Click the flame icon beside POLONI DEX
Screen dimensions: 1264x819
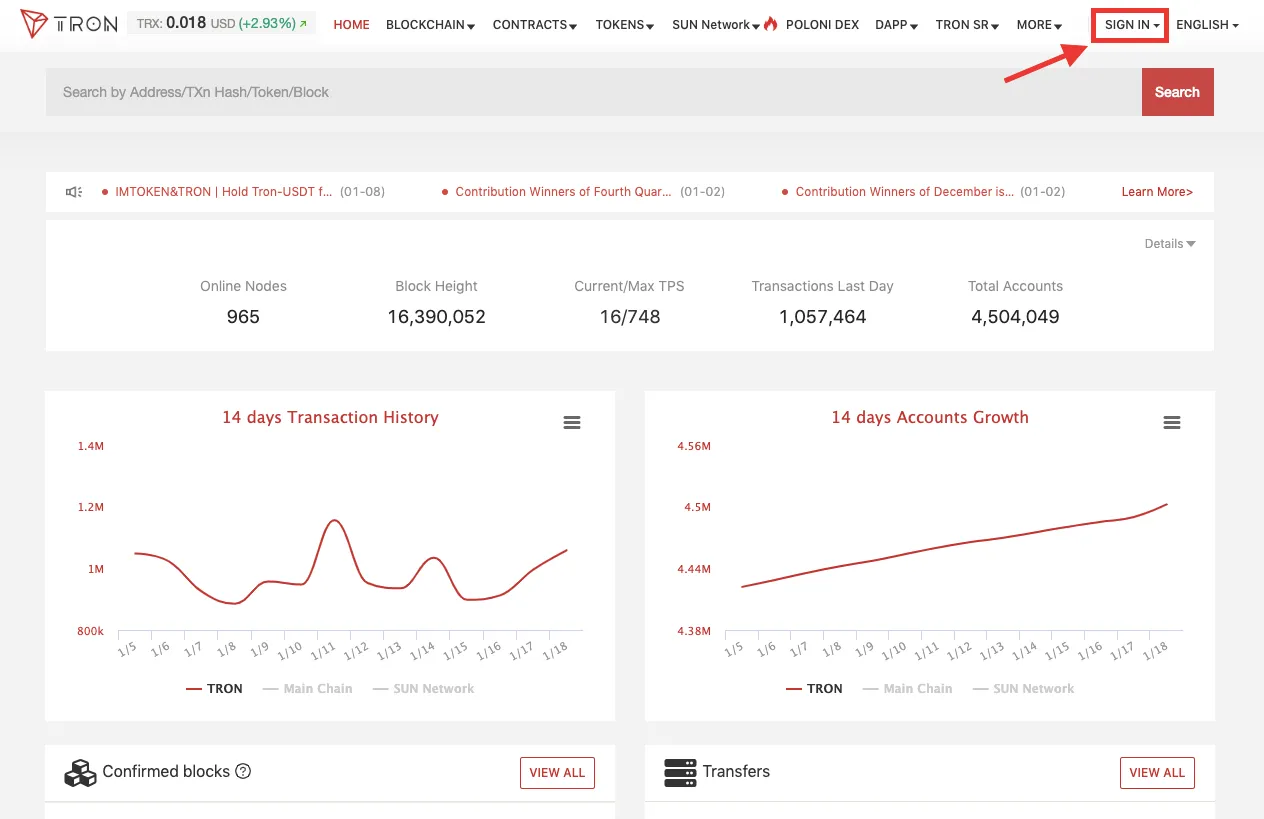pyautogui.click(x=770, y=24)
